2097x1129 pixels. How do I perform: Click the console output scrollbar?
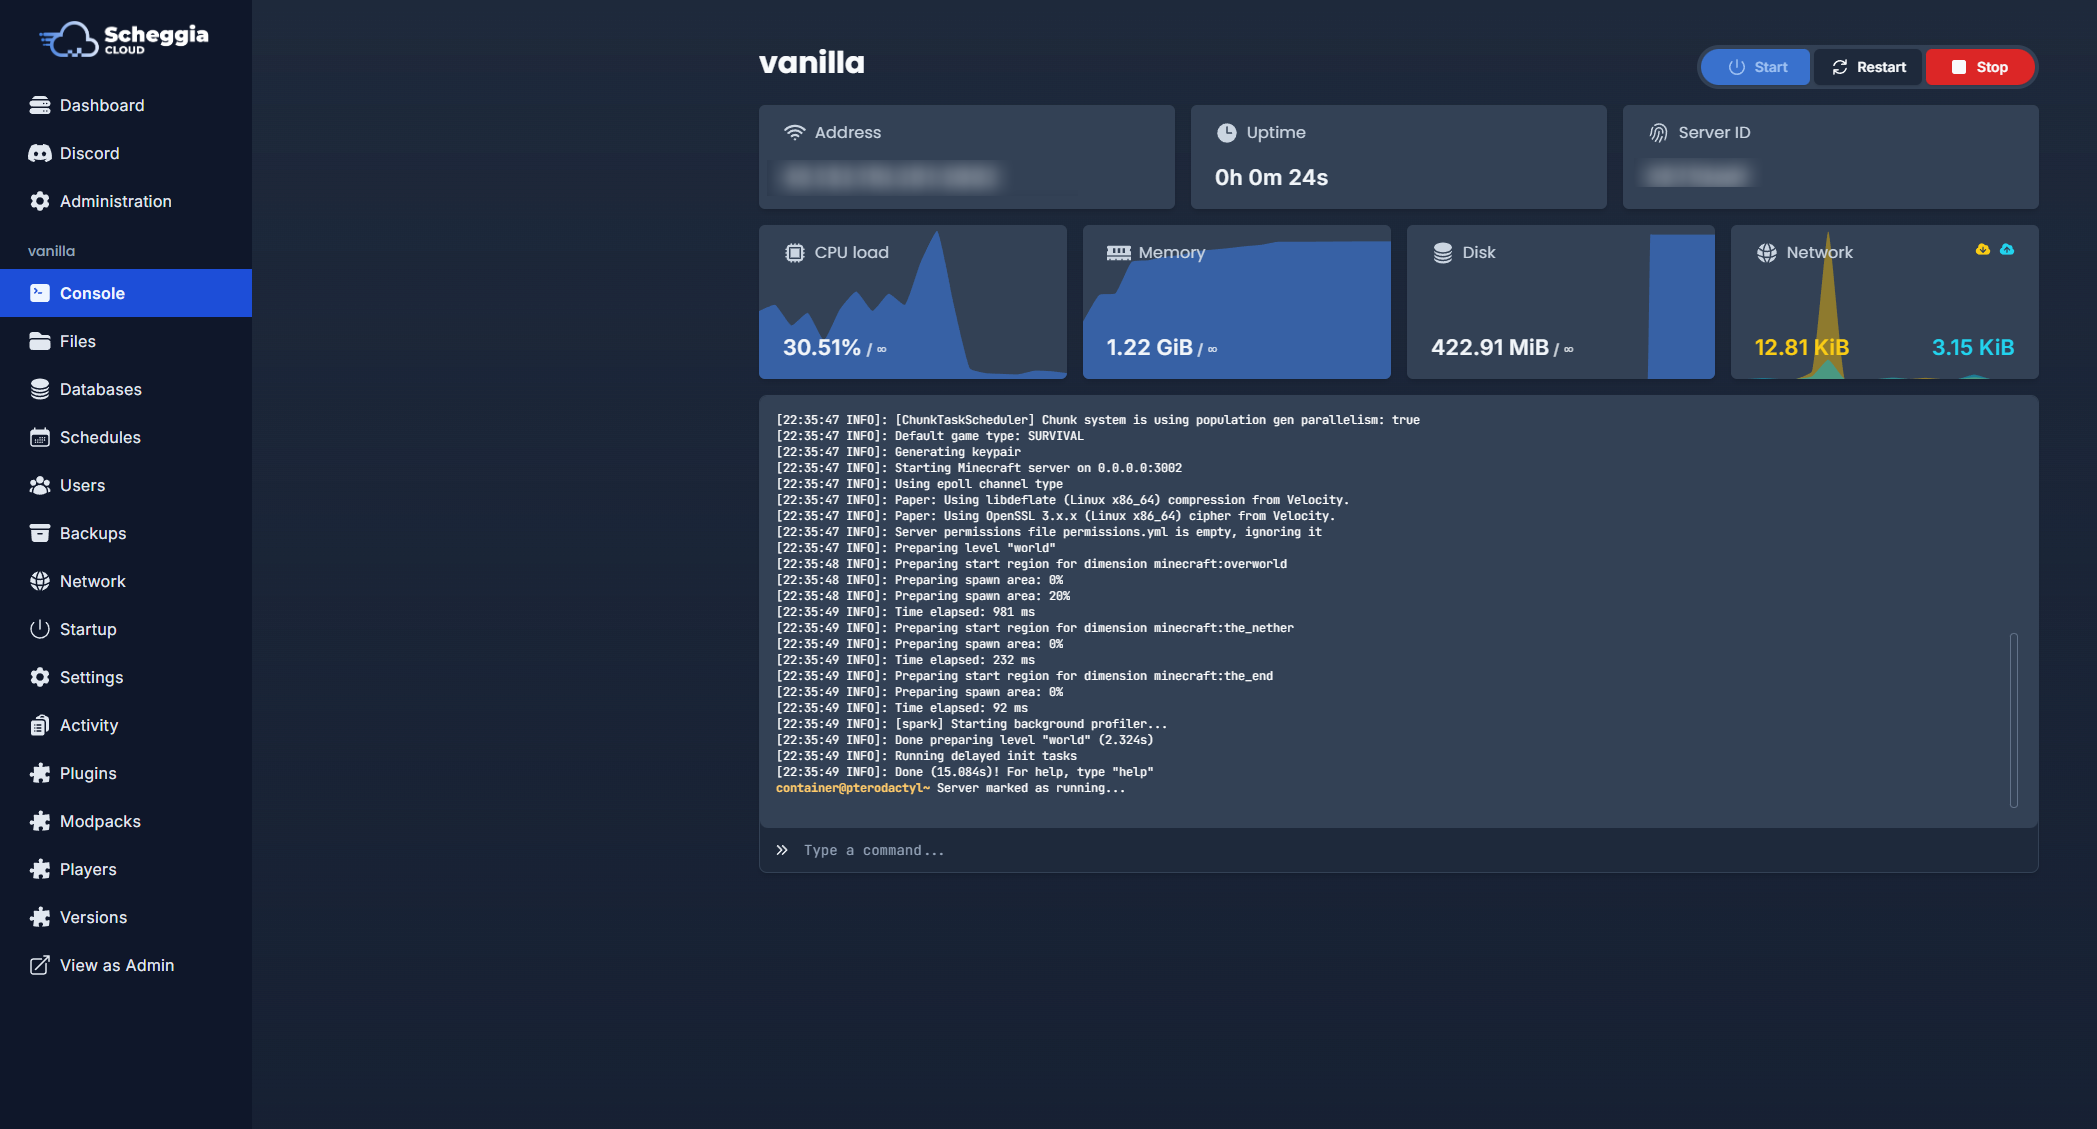coord(2013,719)
